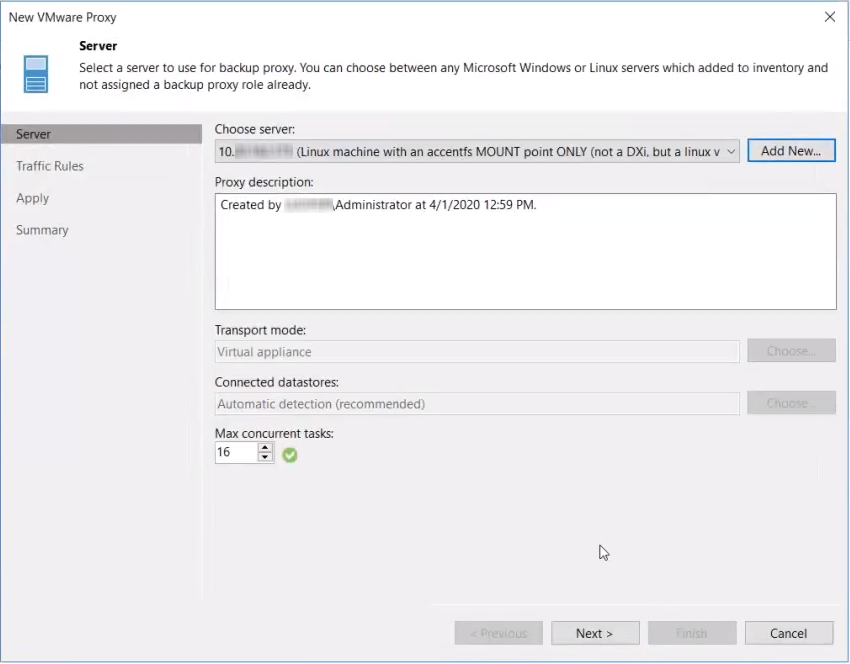The image size is (850, 664).
Task: Click the Add New... button
Action: pos(791,151)
